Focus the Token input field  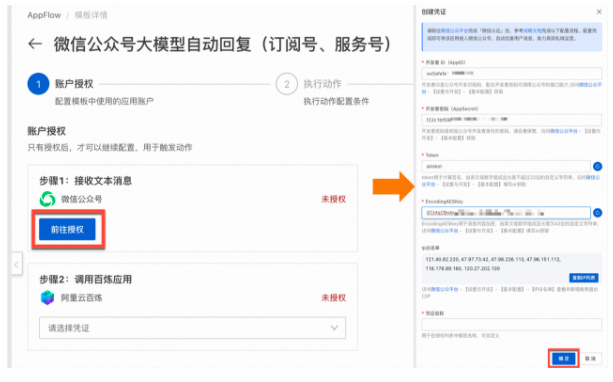click(506, 166)
